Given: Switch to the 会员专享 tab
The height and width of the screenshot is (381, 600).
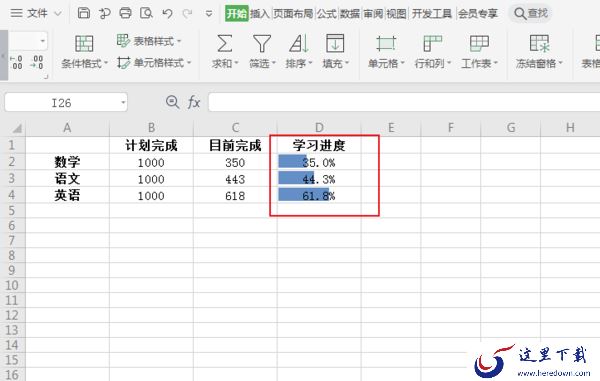Looking at the screenshot, I should coord(478,14).
